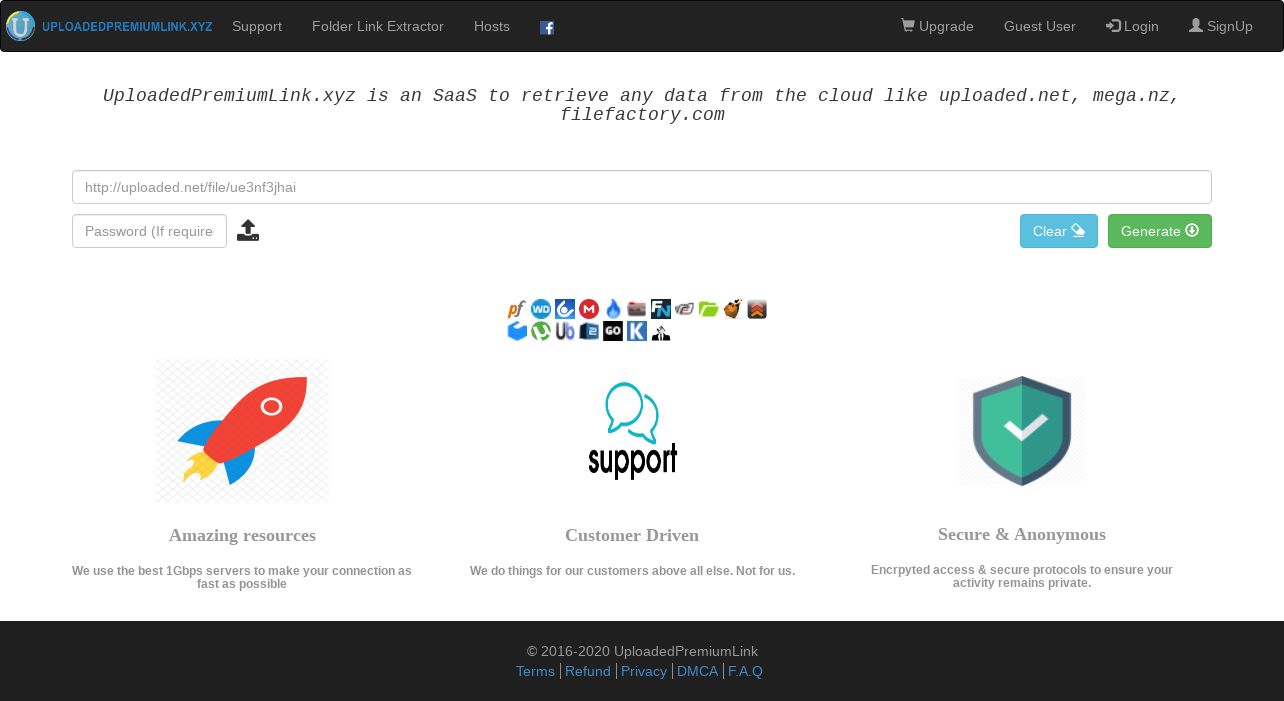
Task: Click the Guest User item
Action: pyautogui.click(x=1040, y=26)
